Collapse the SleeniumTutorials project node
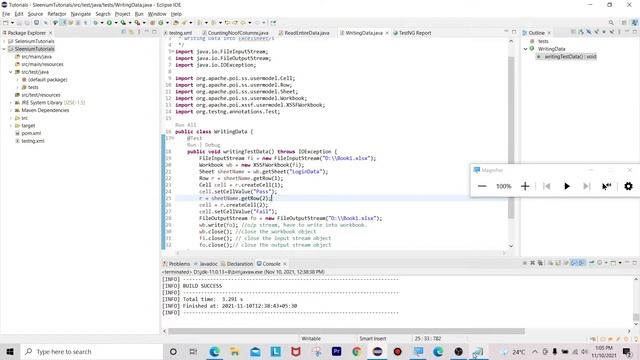 tap(4, 49)
